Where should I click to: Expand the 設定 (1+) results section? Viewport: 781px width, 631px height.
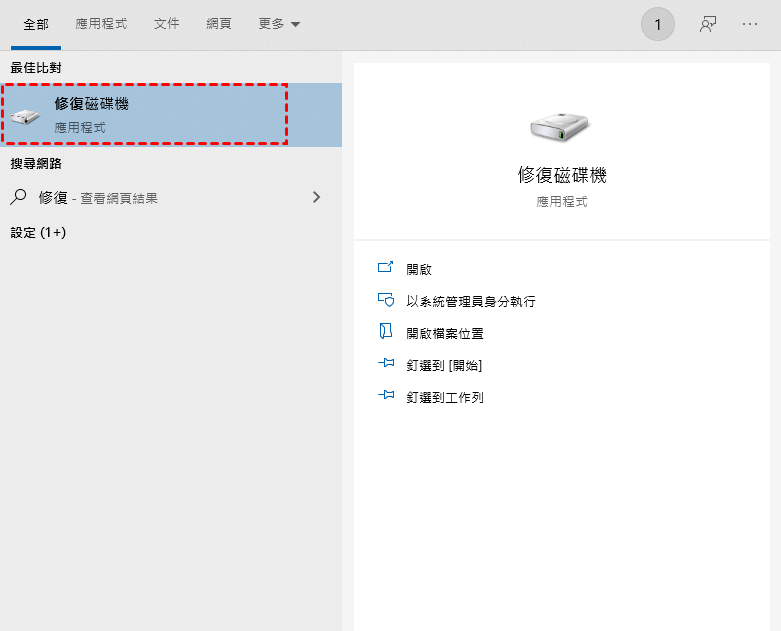38,232
